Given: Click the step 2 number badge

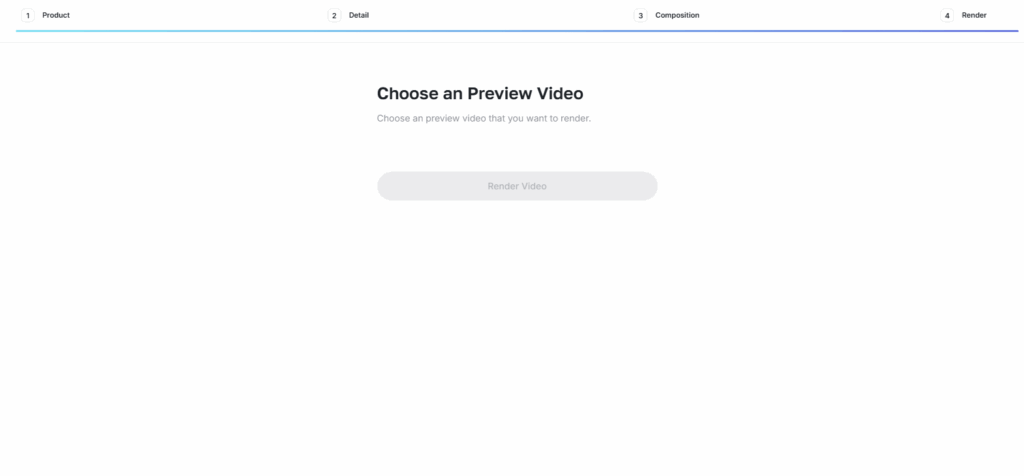Looking at the screenshot, I should [x=334, y=15].
